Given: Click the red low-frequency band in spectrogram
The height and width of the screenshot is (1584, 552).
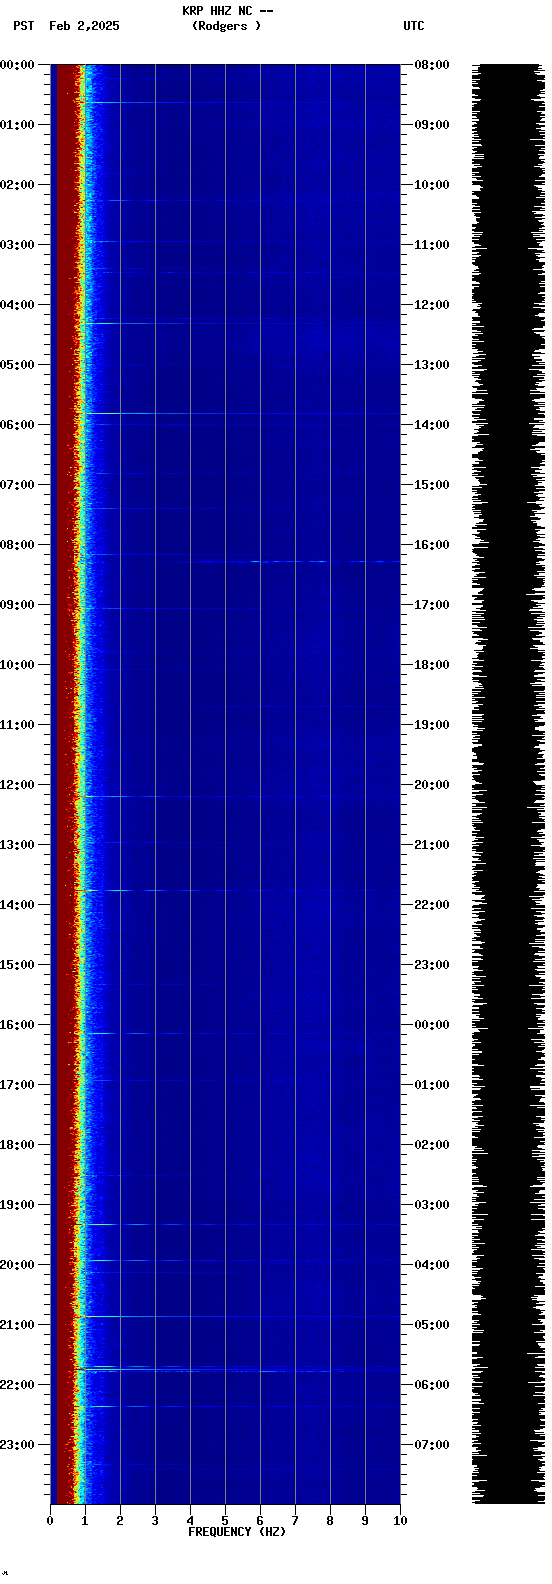Looking at the screenshot, I should tap(65, 784).
